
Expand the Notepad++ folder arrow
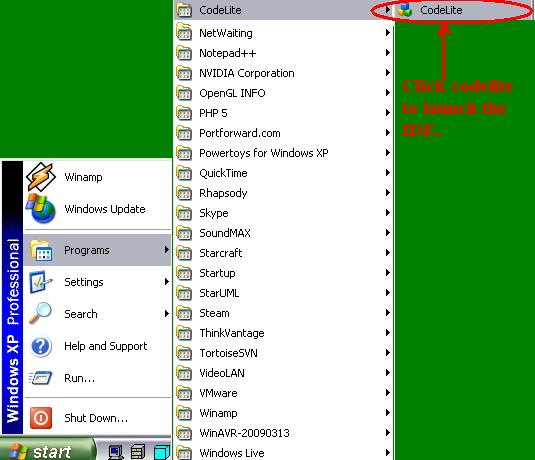point(388,53)
